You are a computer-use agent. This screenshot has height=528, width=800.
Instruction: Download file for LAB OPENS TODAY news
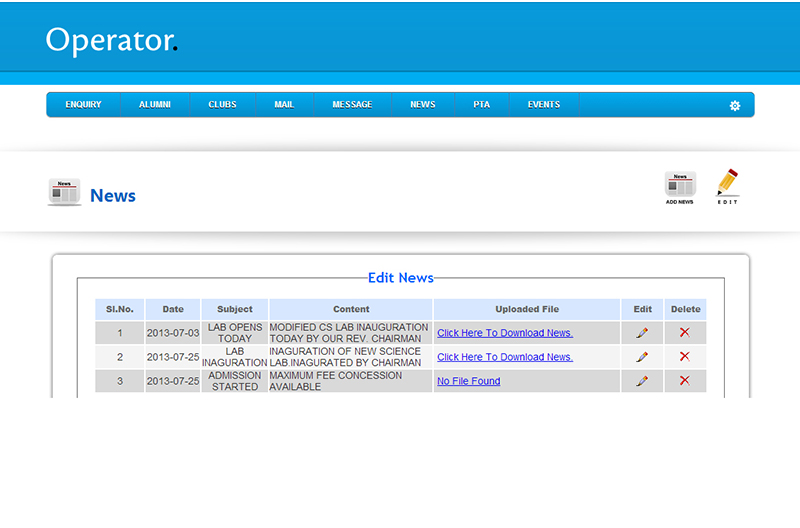coord(504,333)
